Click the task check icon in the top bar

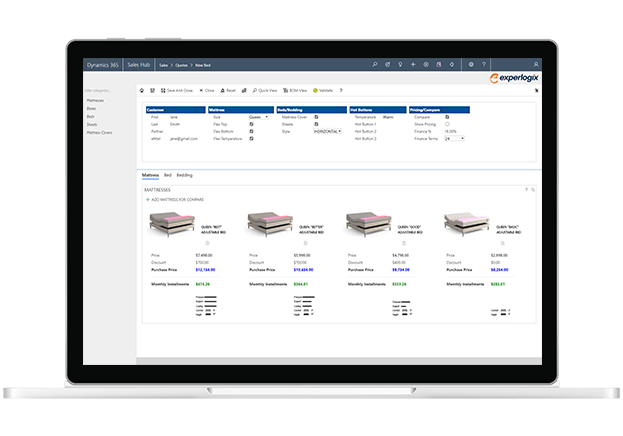387,64
